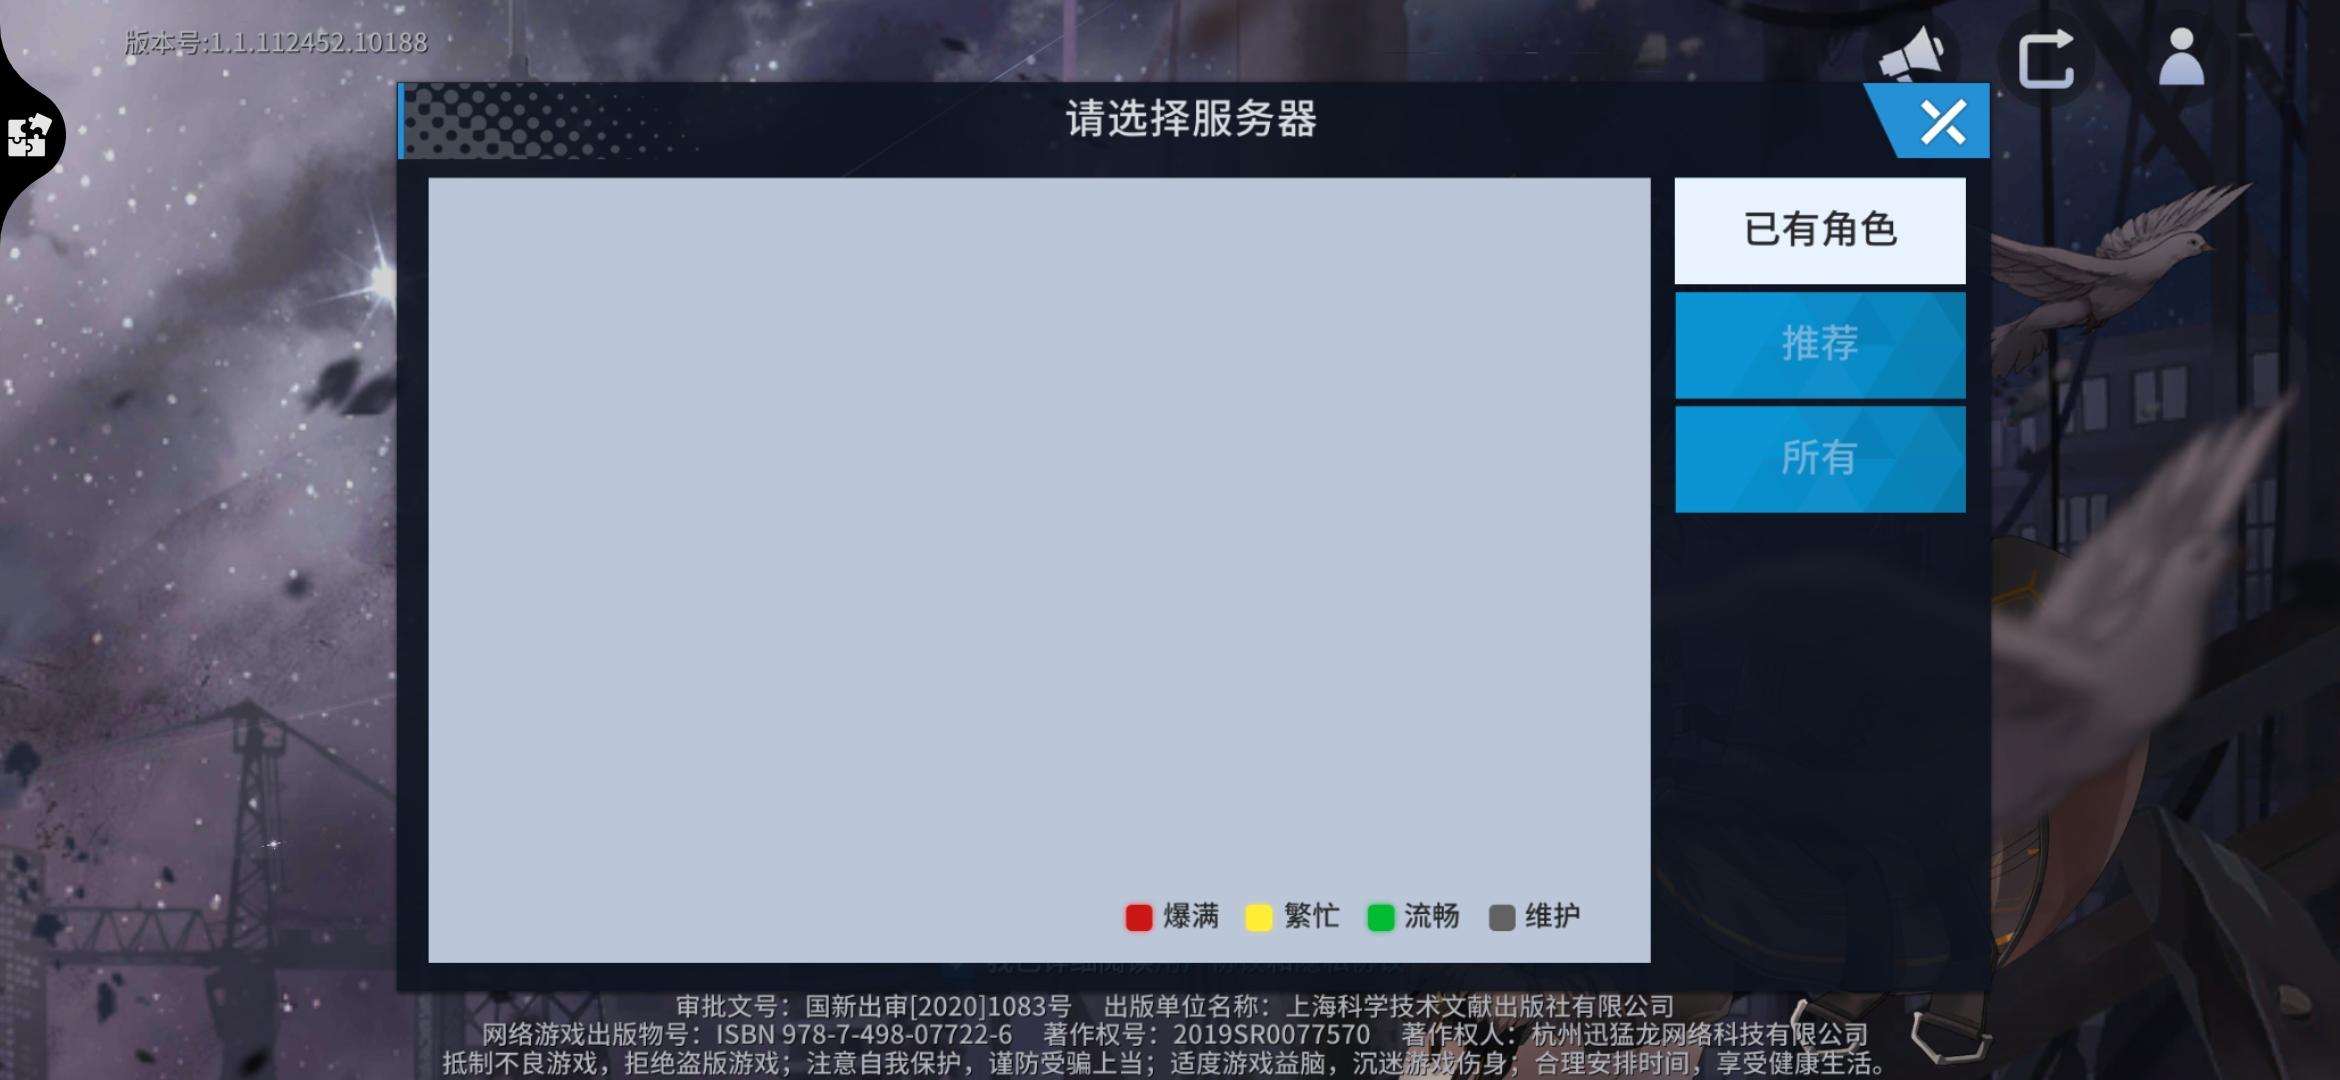Screen dimensions: 2340x1080
Task: Click the empty server list panel
Action: (x=1038, y=540)
